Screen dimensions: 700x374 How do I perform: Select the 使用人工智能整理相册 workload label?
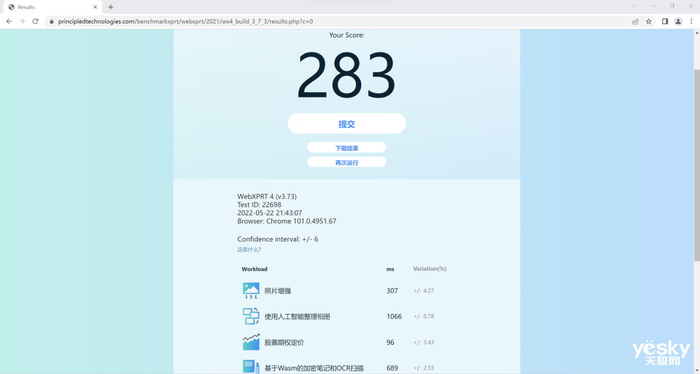pos(297,317)
